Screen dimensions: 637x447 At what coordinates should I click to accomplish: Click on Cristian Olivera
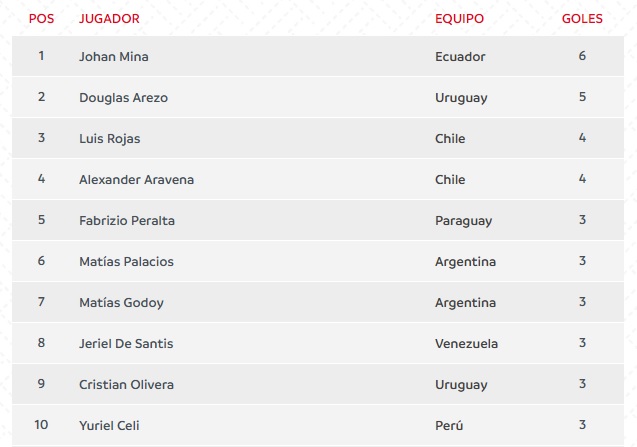125,385
